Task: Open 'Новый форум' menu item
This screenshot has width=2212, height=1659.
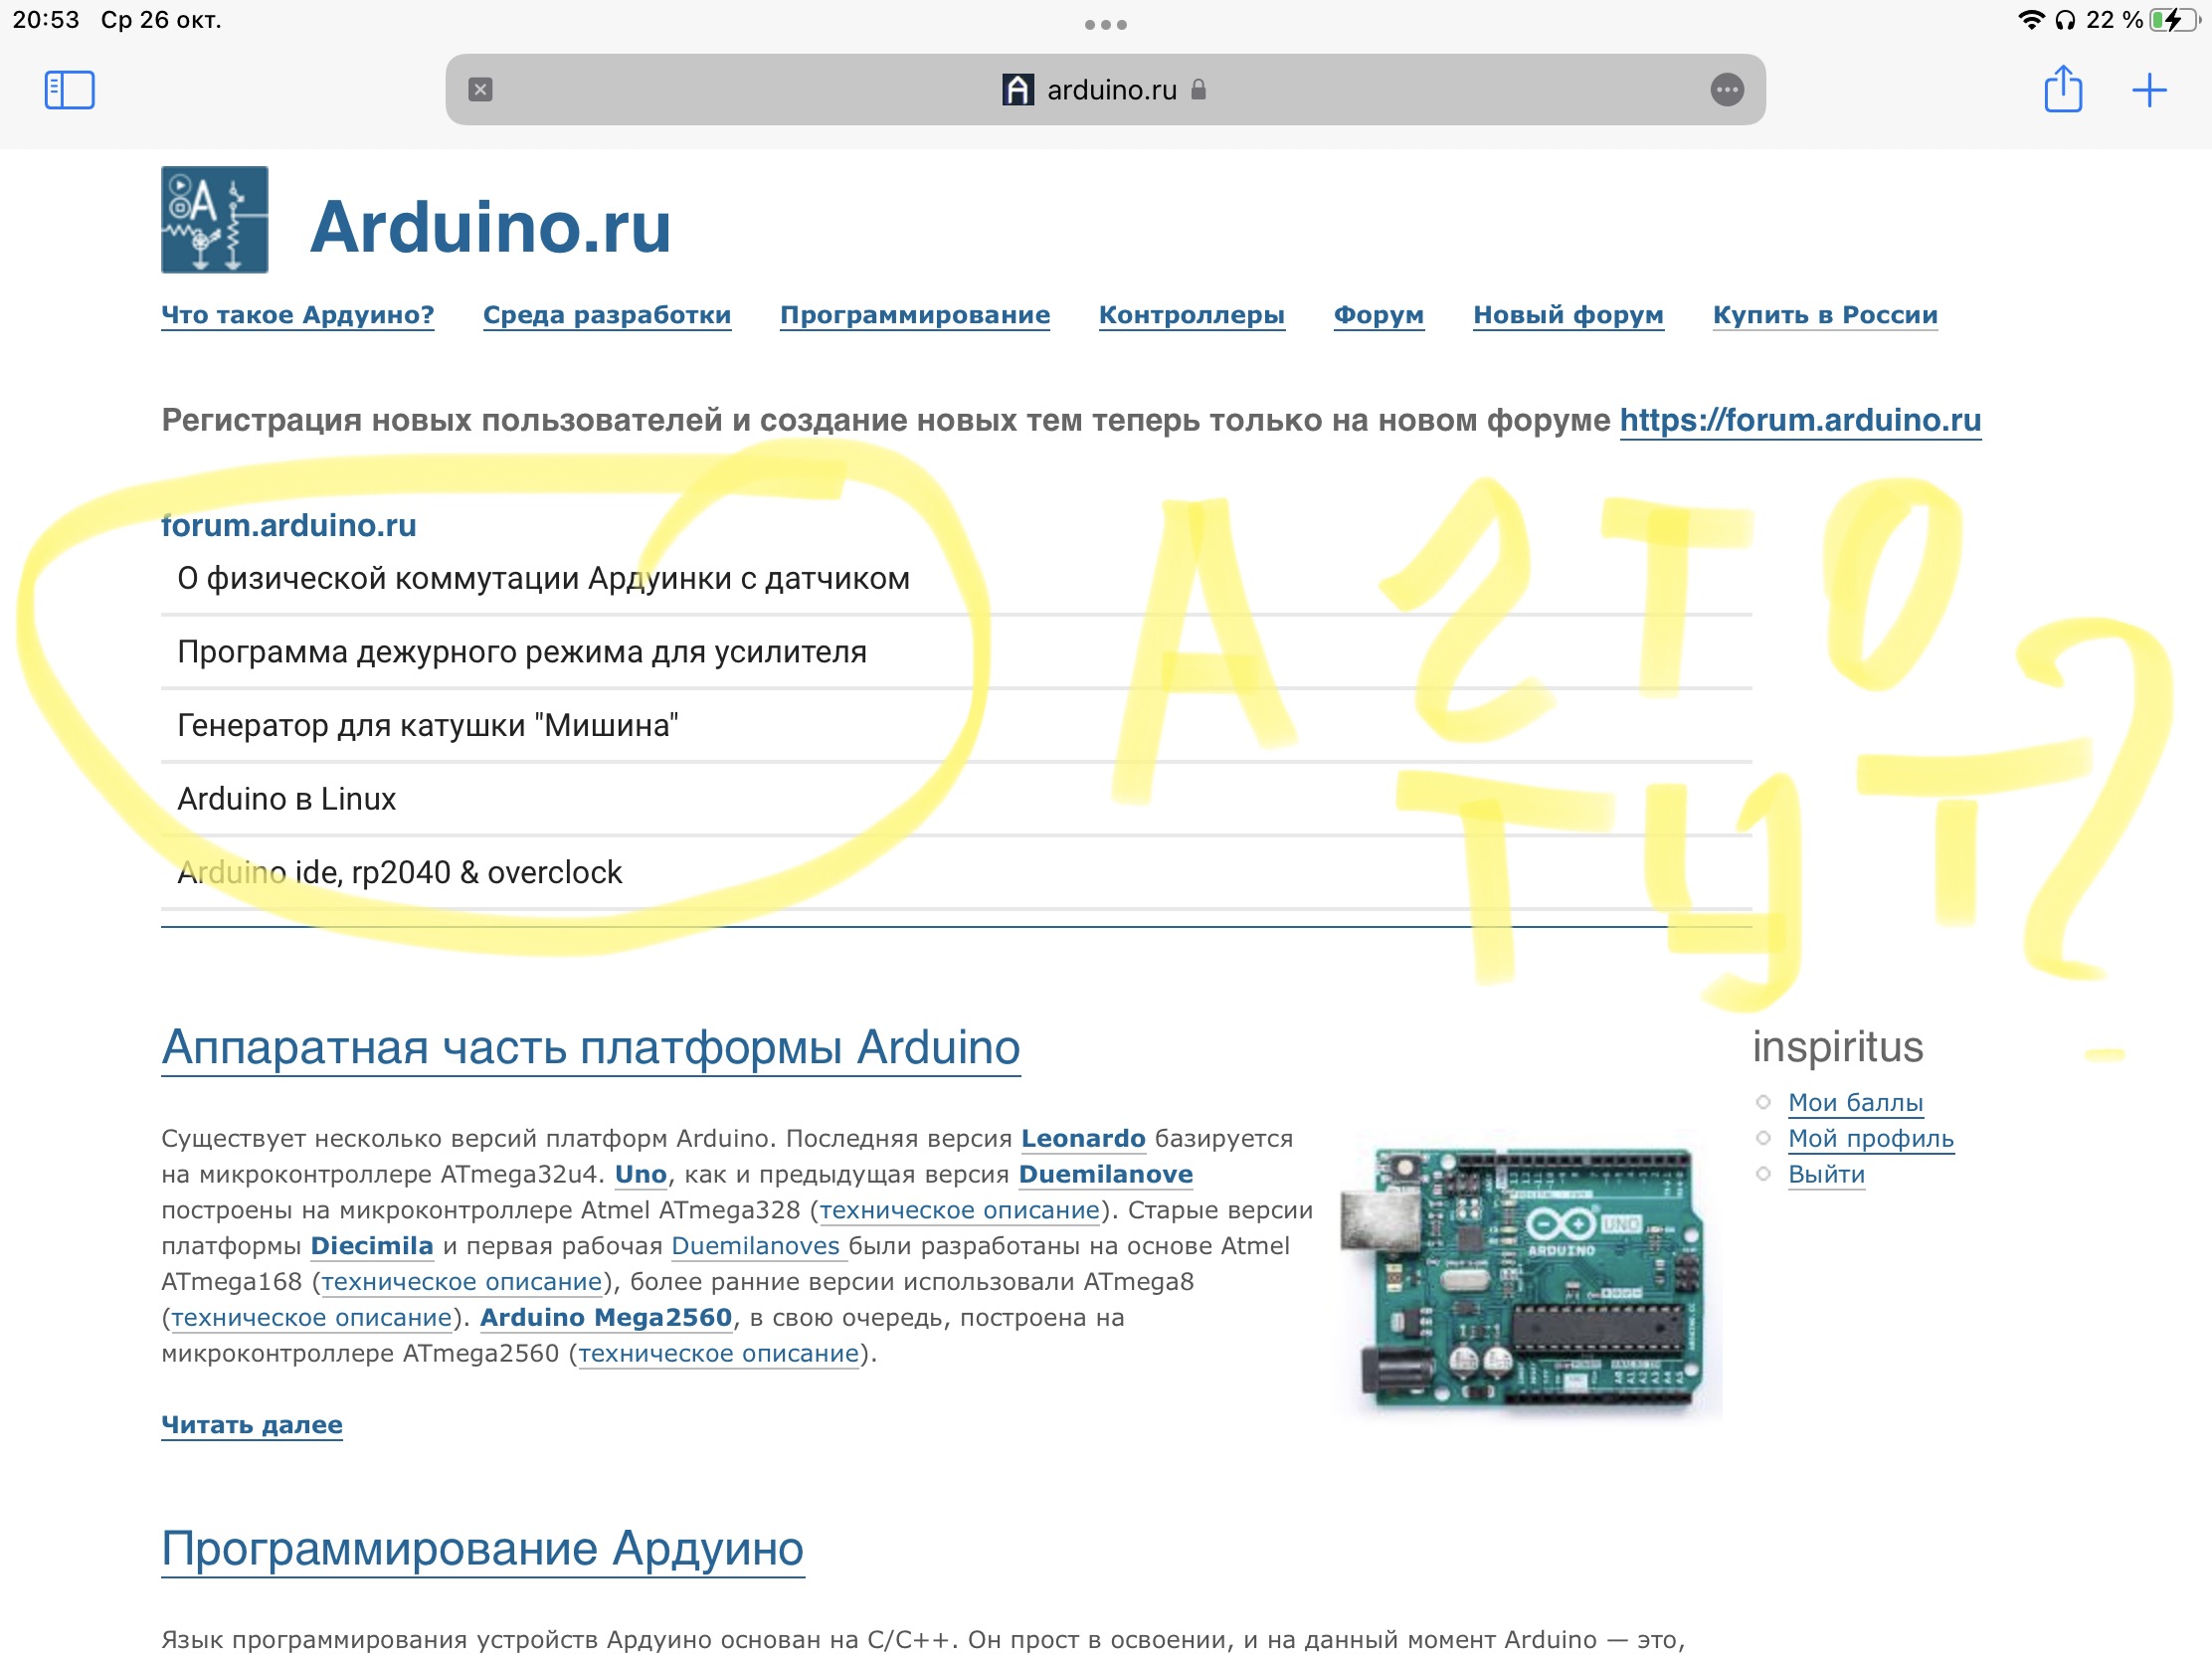Action: click(x=1568, y=315)
